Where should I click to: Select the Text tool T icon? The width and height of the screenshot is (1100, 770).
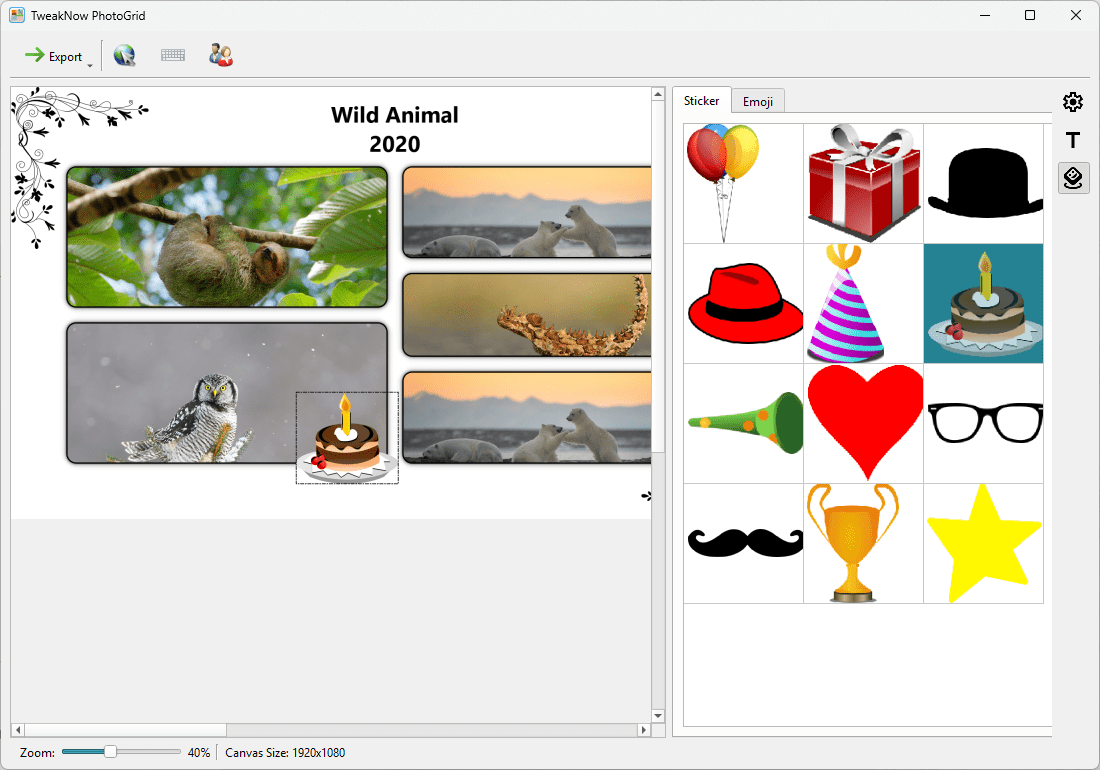click(x=1073, y=140)
